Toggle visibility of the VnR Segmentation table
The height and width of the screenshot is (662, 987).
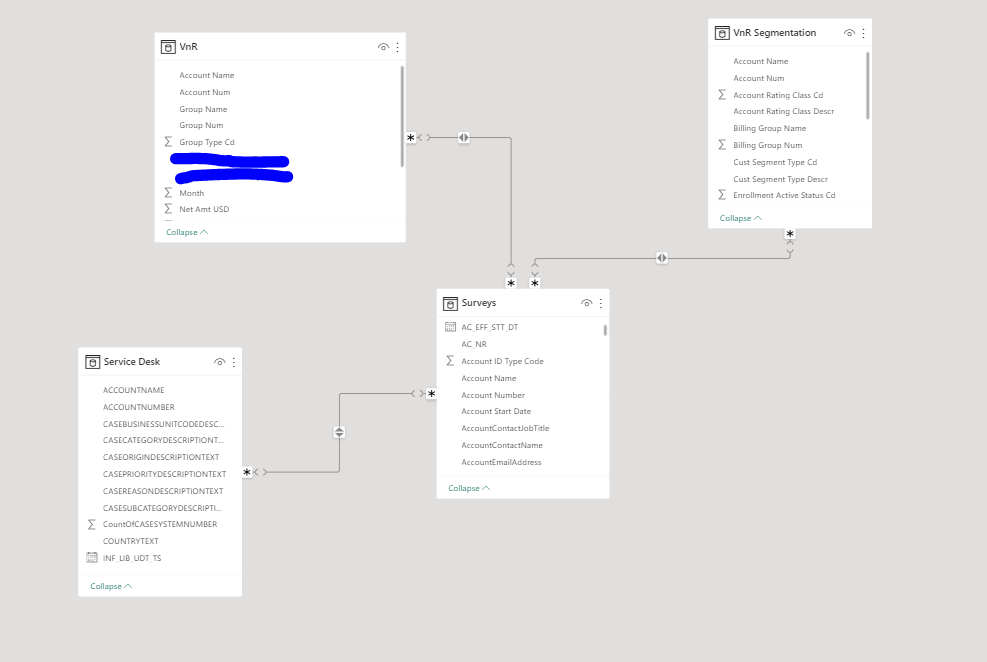[849, 33]
